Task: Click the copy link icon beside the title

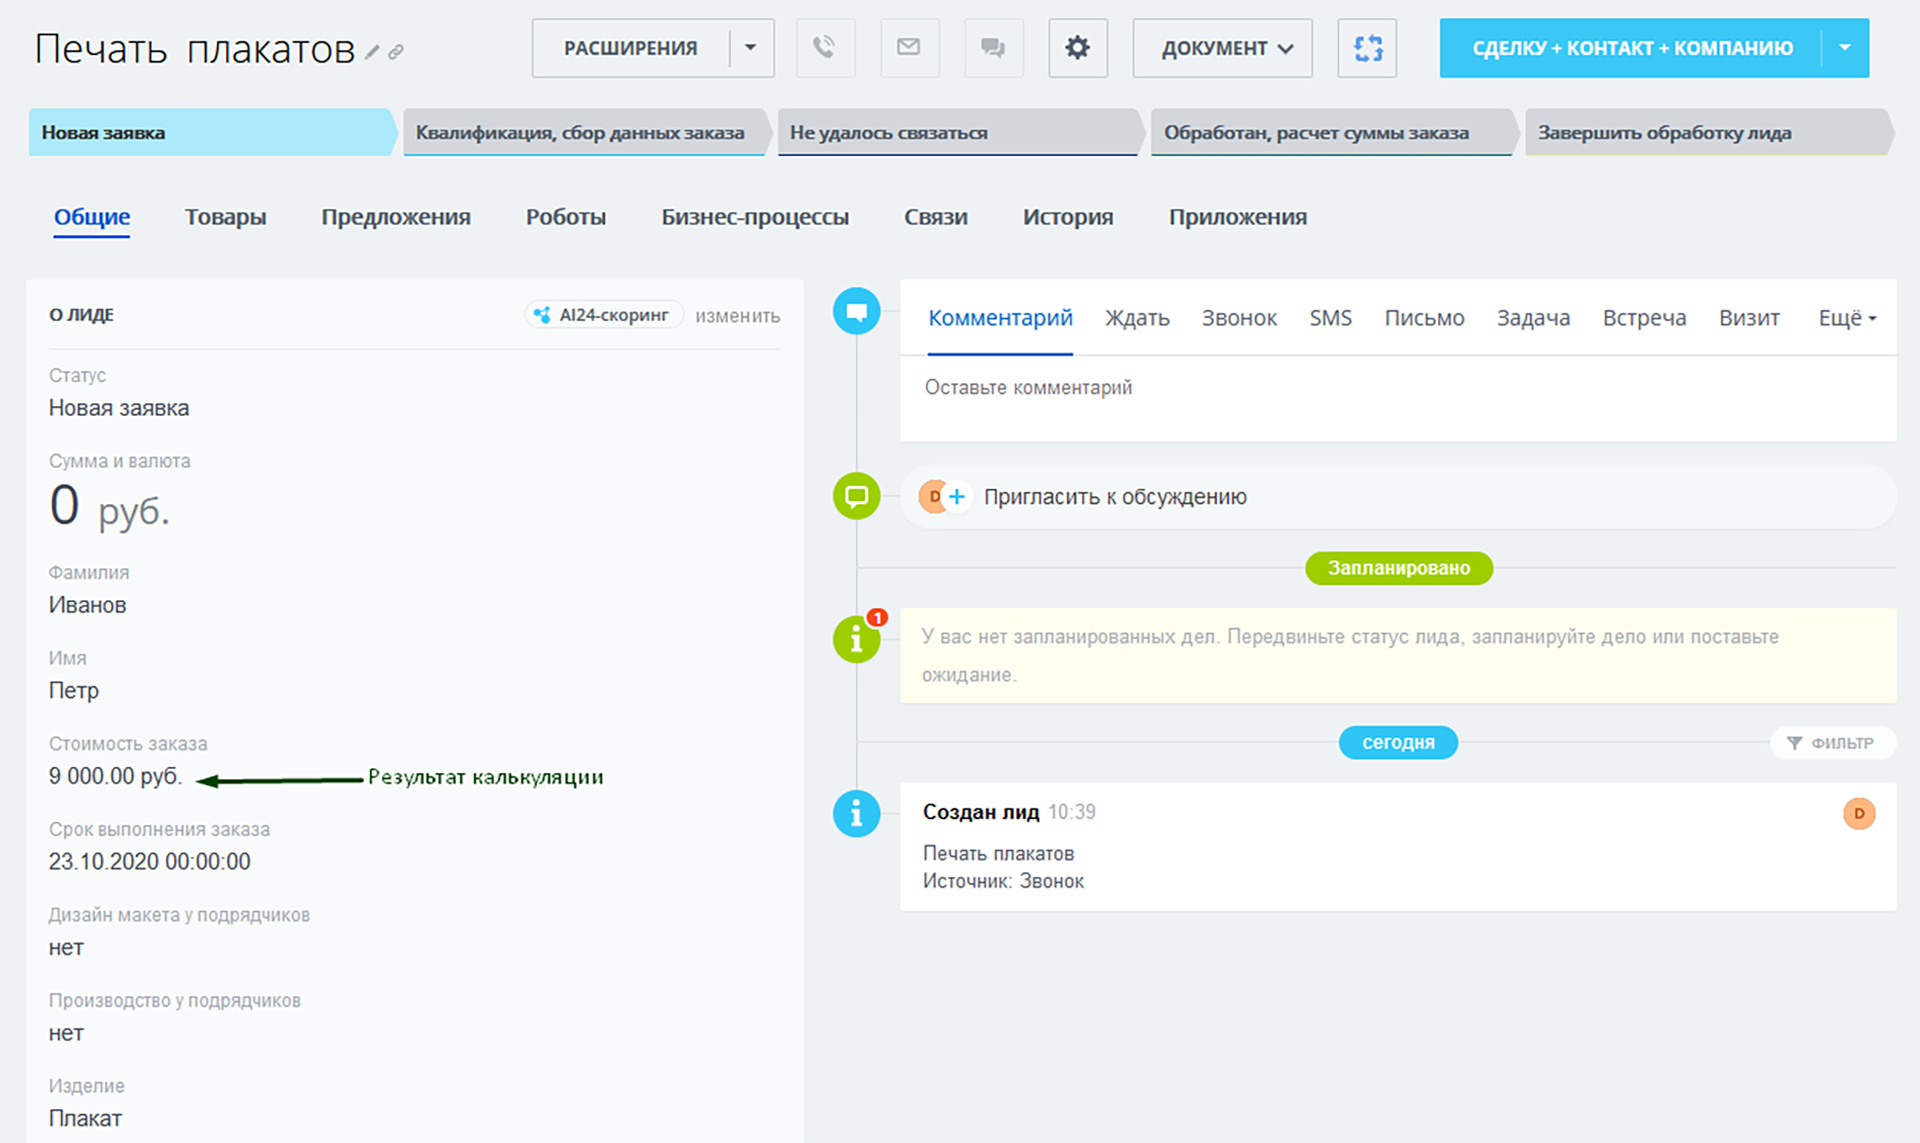Action: [396, 52]
